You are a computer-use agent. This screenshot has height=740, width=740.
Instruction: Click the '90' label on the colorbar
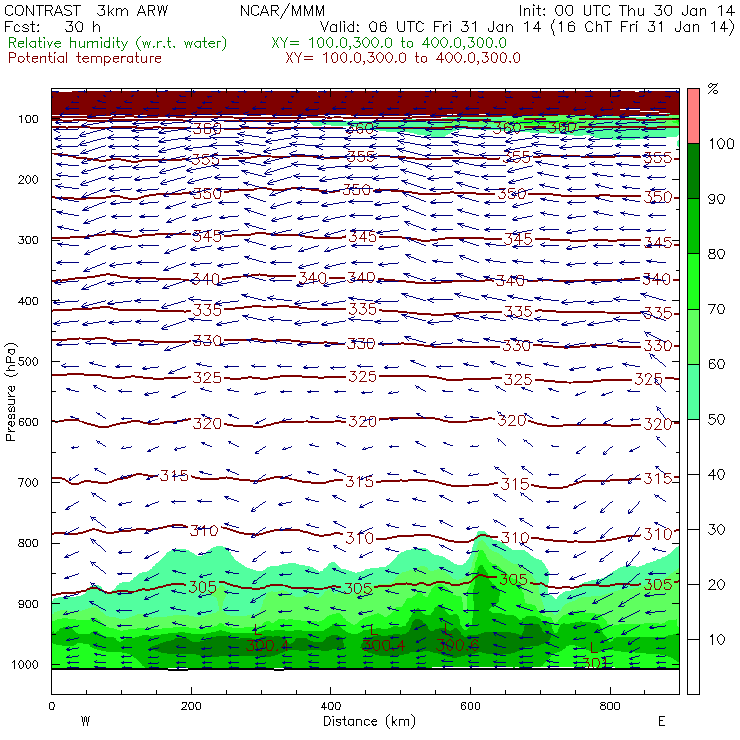[x=716, y=199]
